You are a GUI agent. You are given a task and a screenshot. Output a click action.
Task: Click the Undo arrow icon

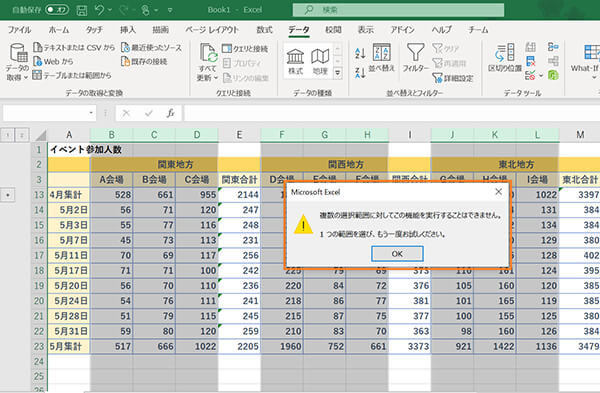[x=99, y=10]
